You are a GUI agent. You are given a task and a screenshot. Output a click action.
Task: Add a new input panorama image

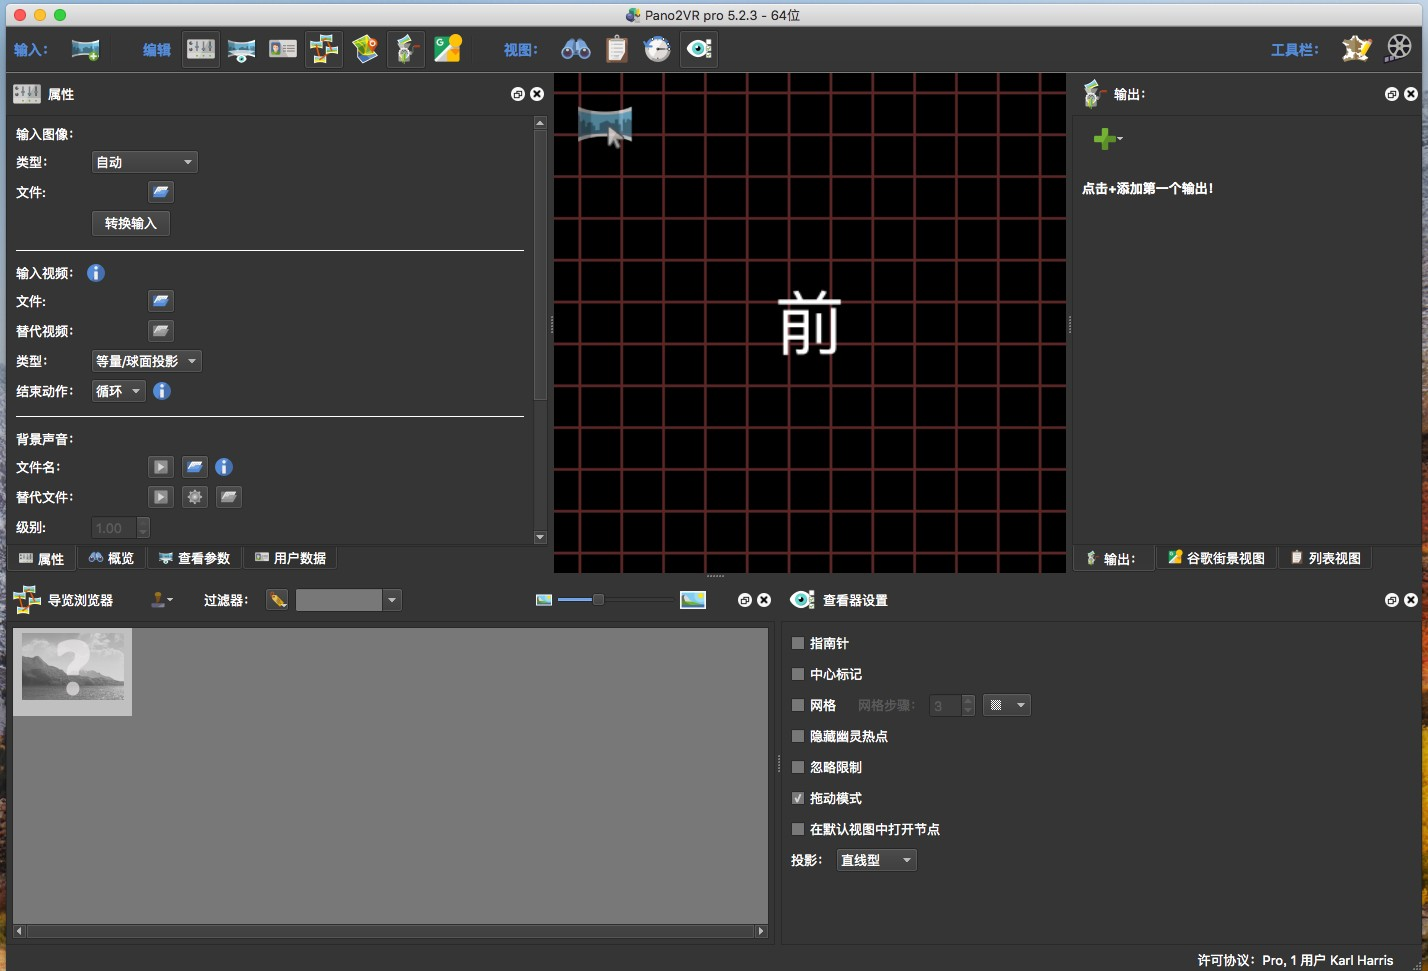85,48
